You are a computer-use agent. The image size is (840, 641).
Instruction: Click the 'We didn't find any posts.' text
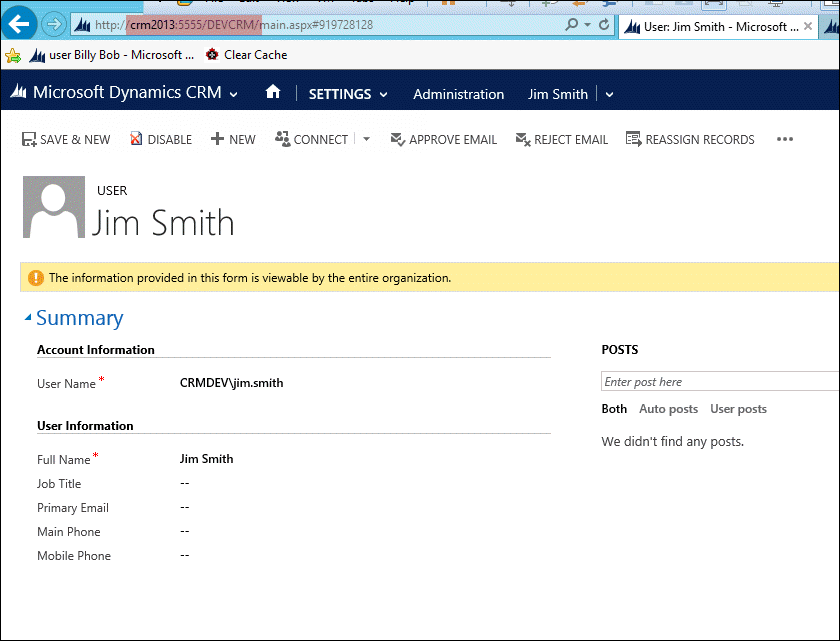coord(672,442)
